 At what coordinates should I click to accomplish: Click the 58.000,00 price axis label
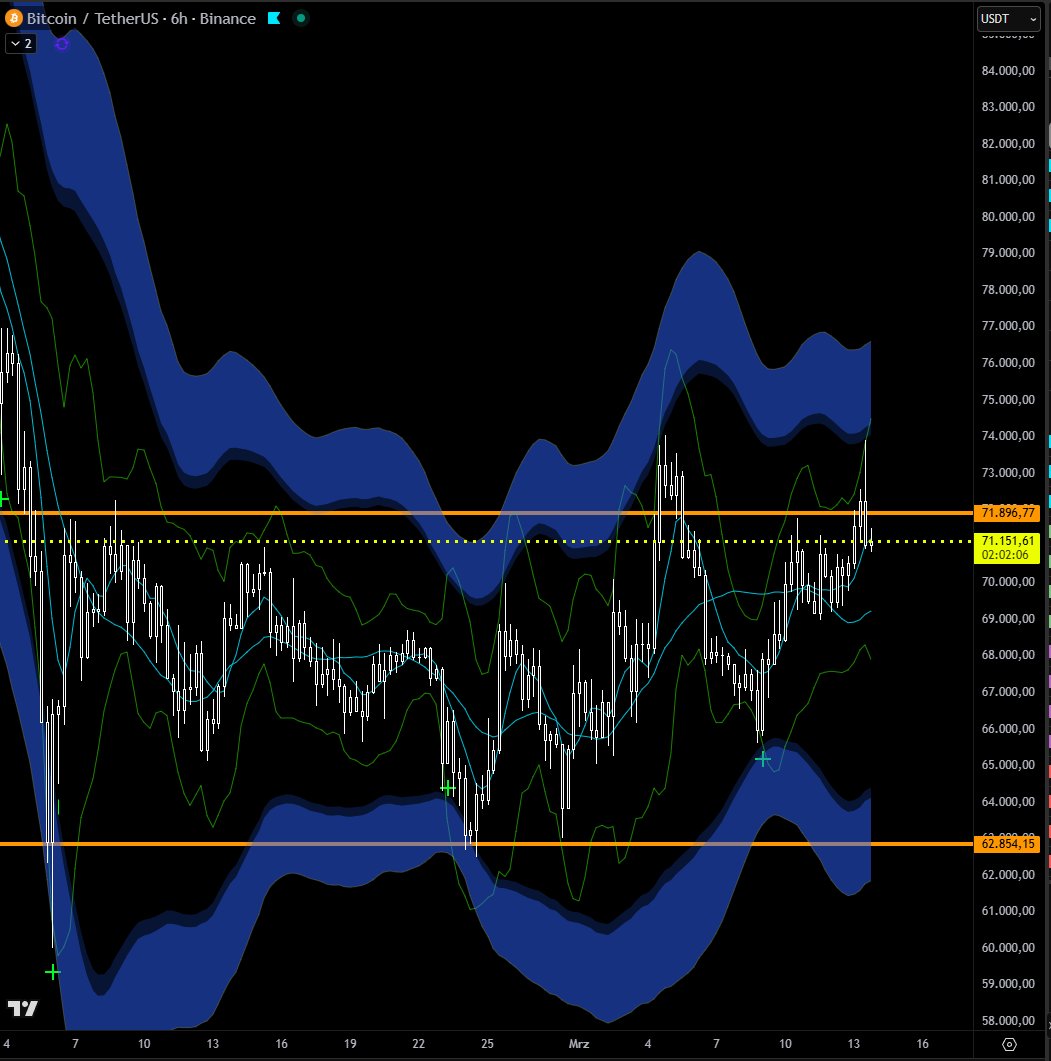1008,1020
